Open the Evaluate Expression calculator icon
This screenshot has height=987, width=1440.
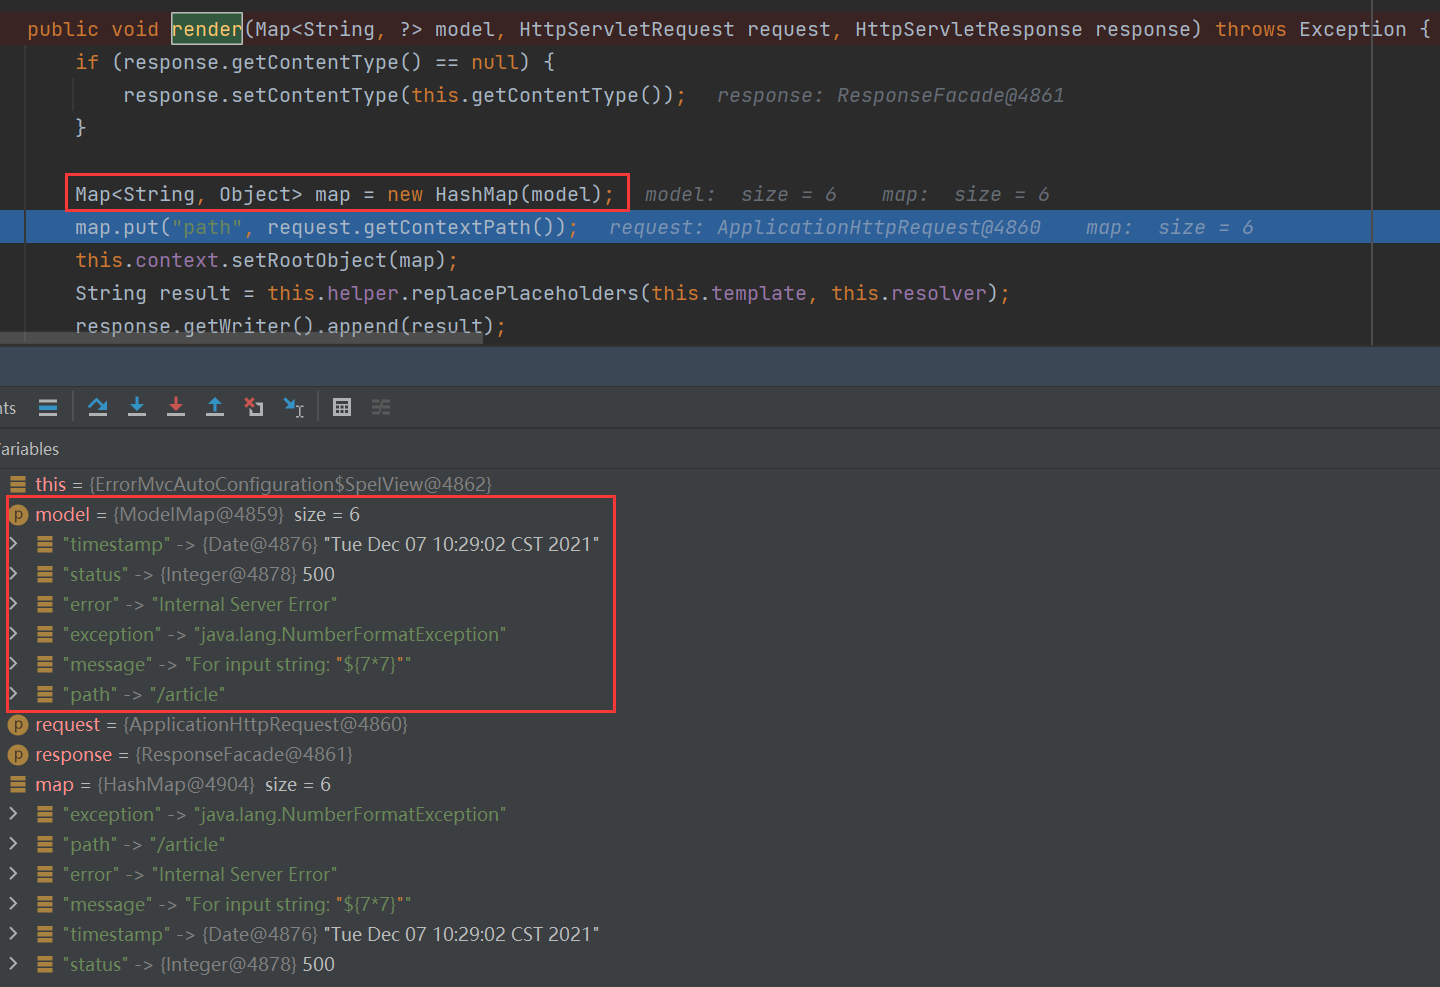pos(341,406)
